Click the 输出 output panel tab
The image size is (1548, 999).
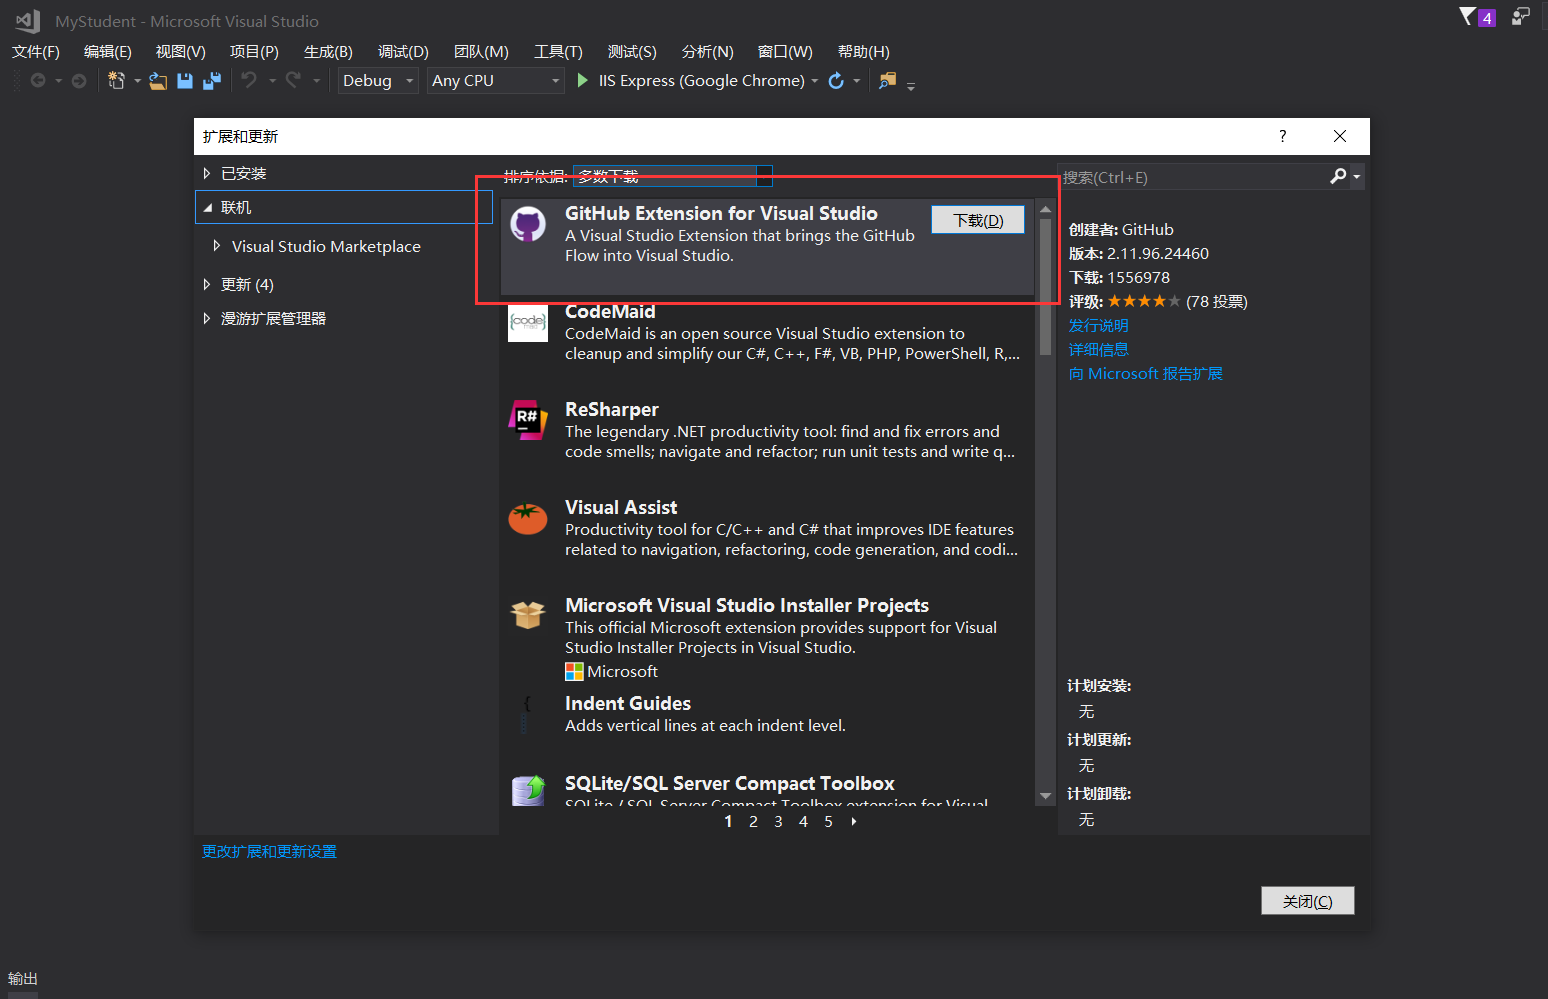[x=22, y=979]
